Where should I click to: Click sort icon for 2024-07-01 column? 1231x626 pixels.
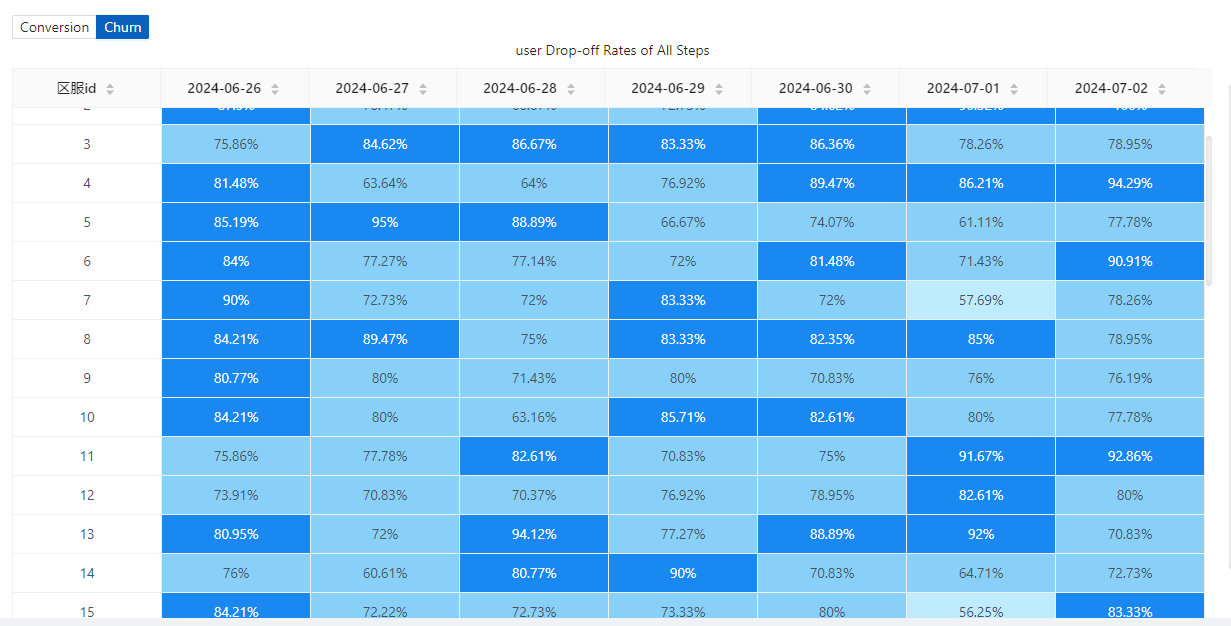coord(1014,89)
